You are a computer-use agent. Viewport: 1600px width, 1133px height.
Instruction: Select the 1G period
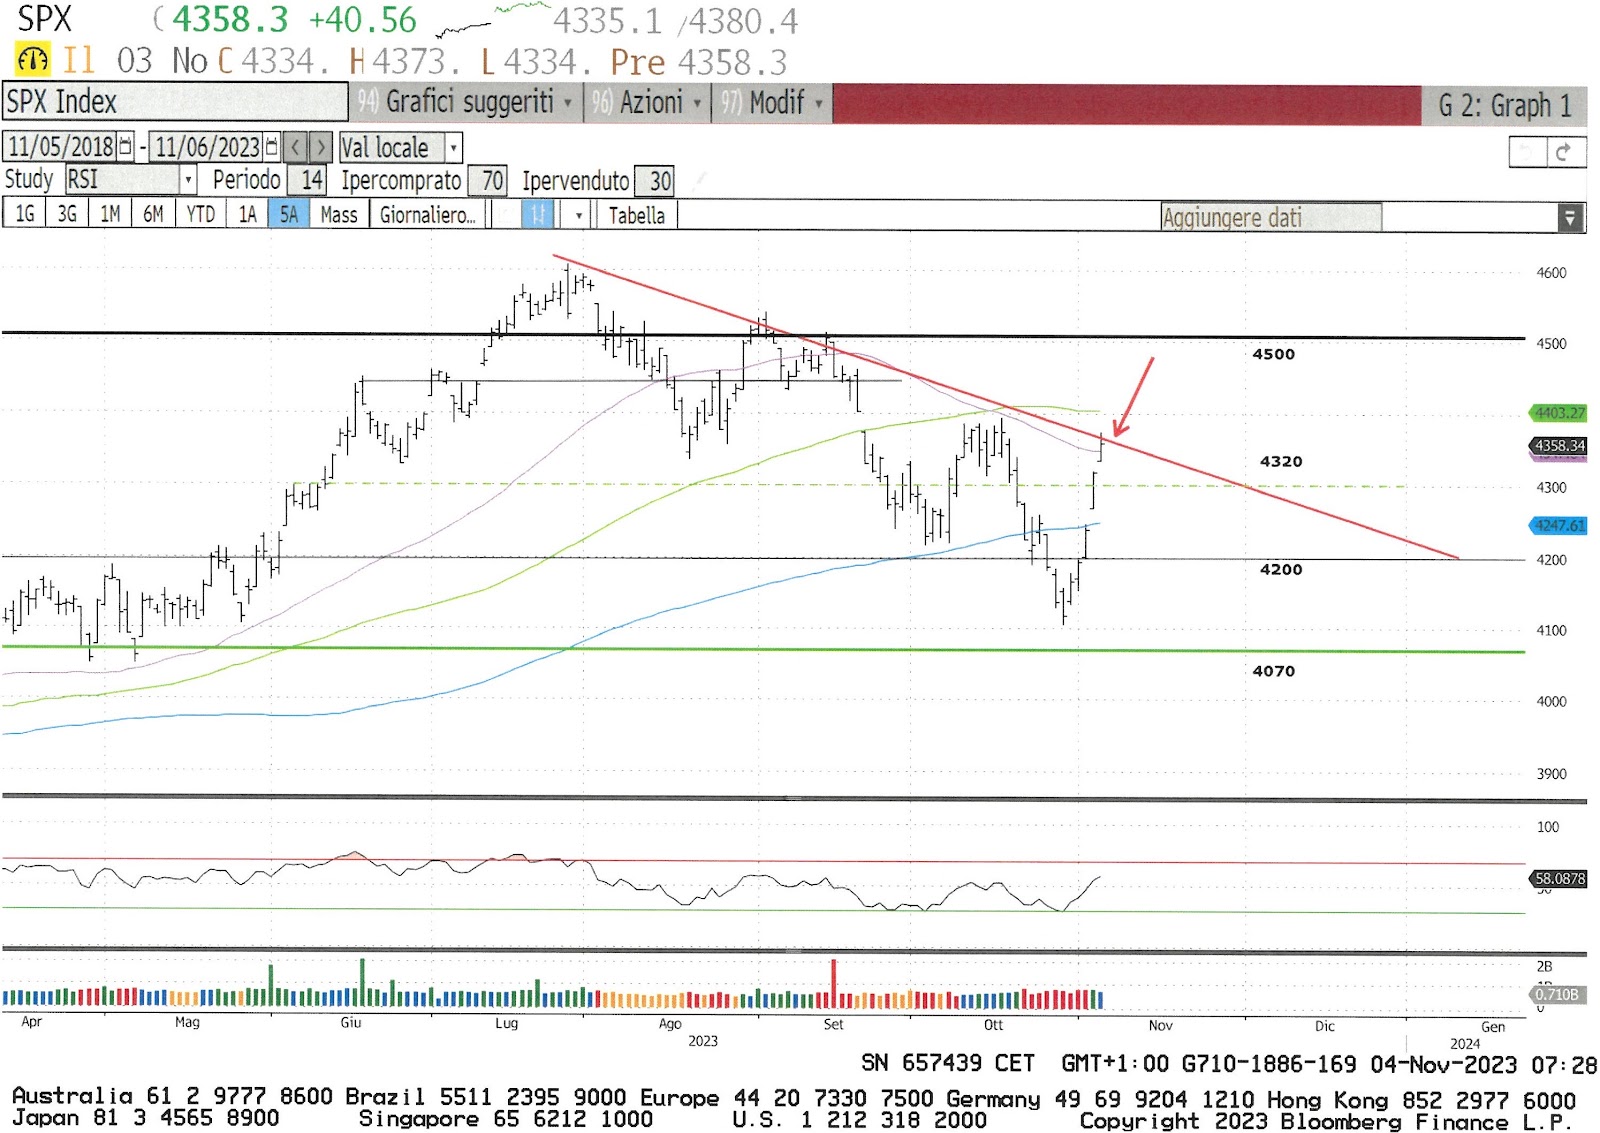[x=24, y=214]
